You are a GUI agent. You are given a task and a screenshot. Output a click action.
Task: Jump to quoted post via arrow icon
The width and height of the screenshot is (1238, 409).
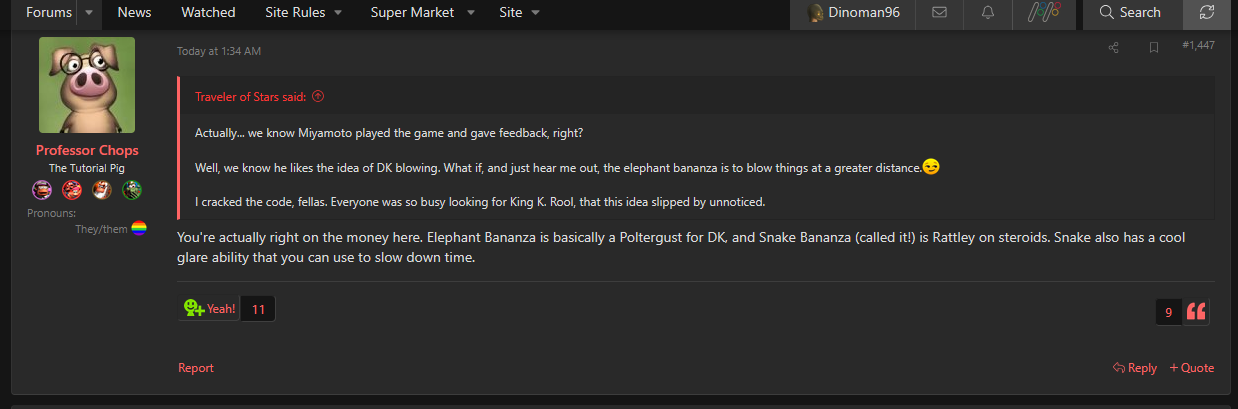click(x=318, y=97)
